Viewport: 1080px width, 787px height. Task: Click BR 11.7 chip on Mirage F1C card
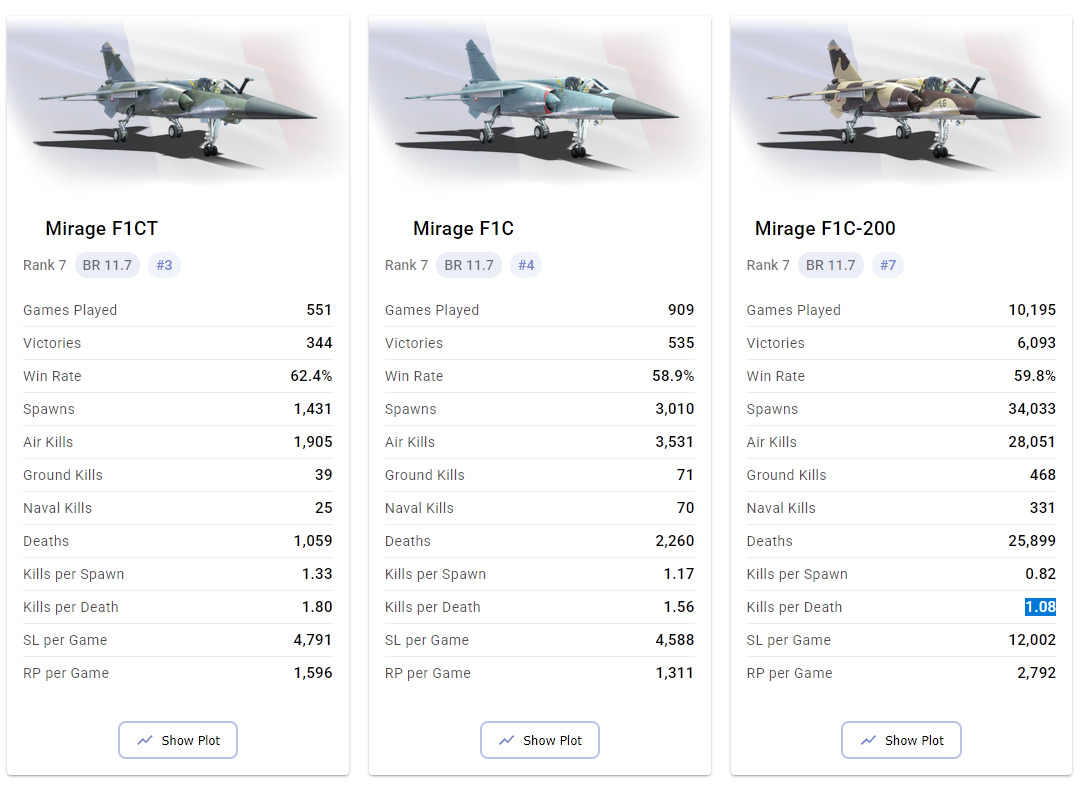click(469, 265)
